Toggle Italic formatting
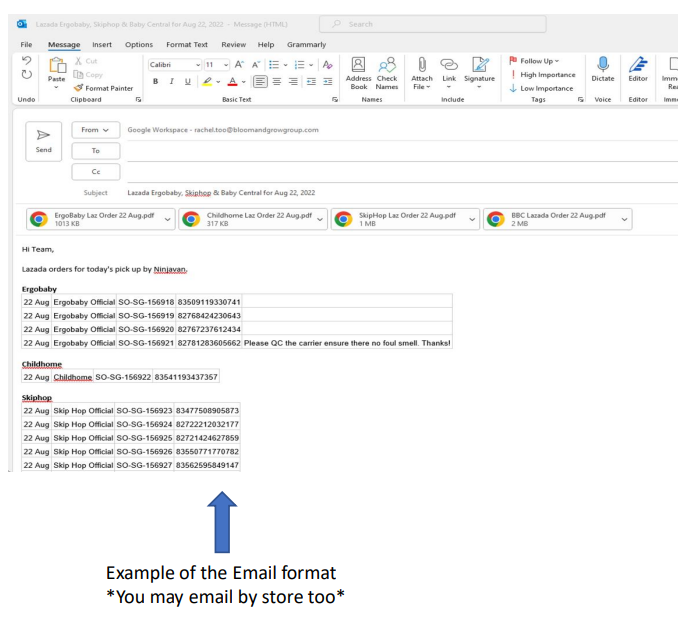The image size is (678, 618). pos(172,81)
